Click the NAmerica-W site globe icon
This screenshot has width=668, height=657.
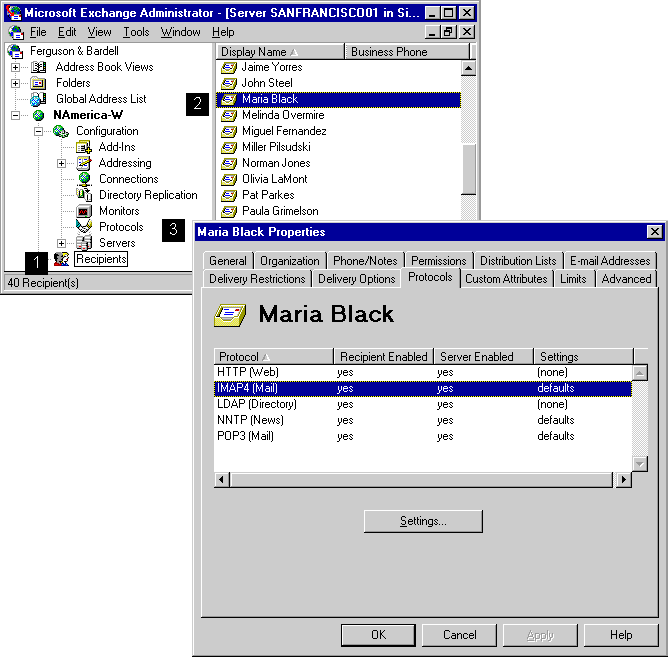point(38,115)
